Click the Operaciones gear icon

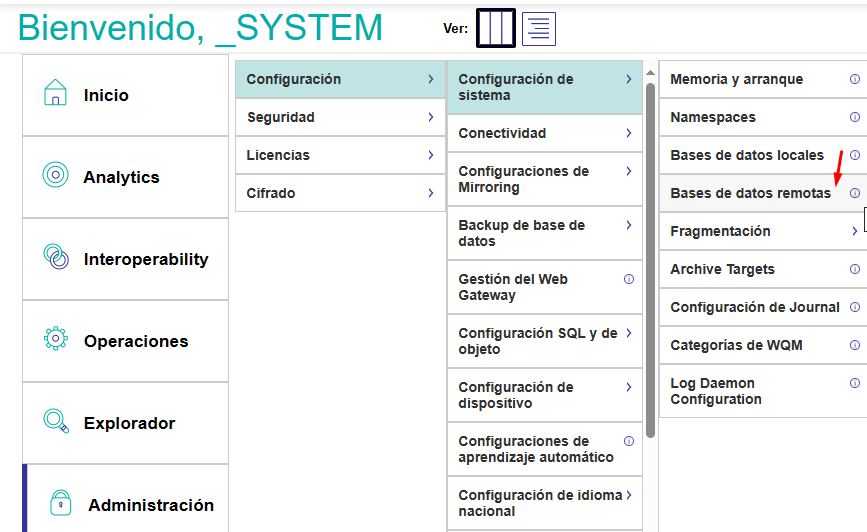point(56,340)
